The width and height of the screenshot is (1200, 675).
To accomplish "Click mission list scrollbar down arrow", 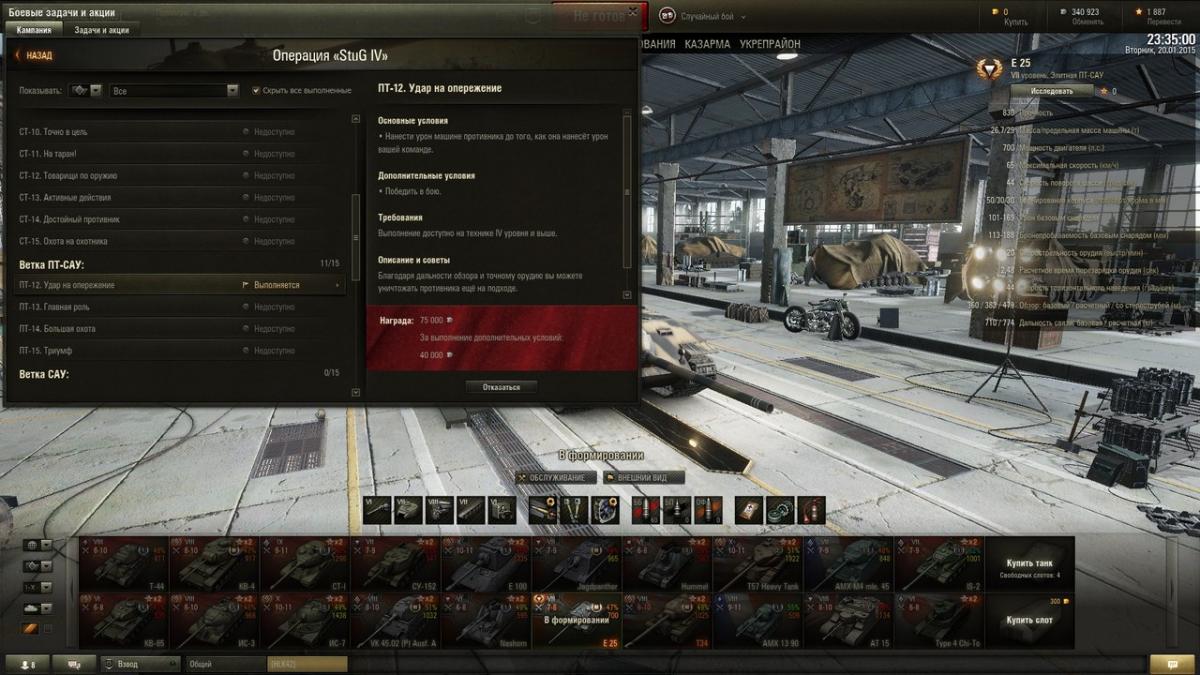I will 356,393.
